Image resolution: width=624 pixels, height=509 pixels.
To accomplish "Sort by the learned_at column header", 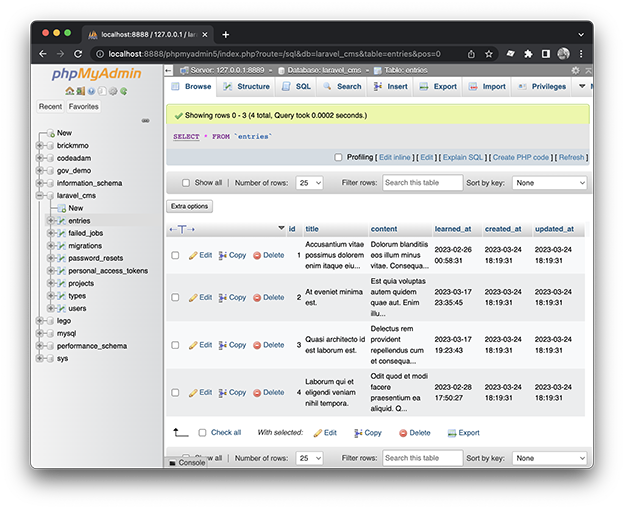I will tap(453, 229).
